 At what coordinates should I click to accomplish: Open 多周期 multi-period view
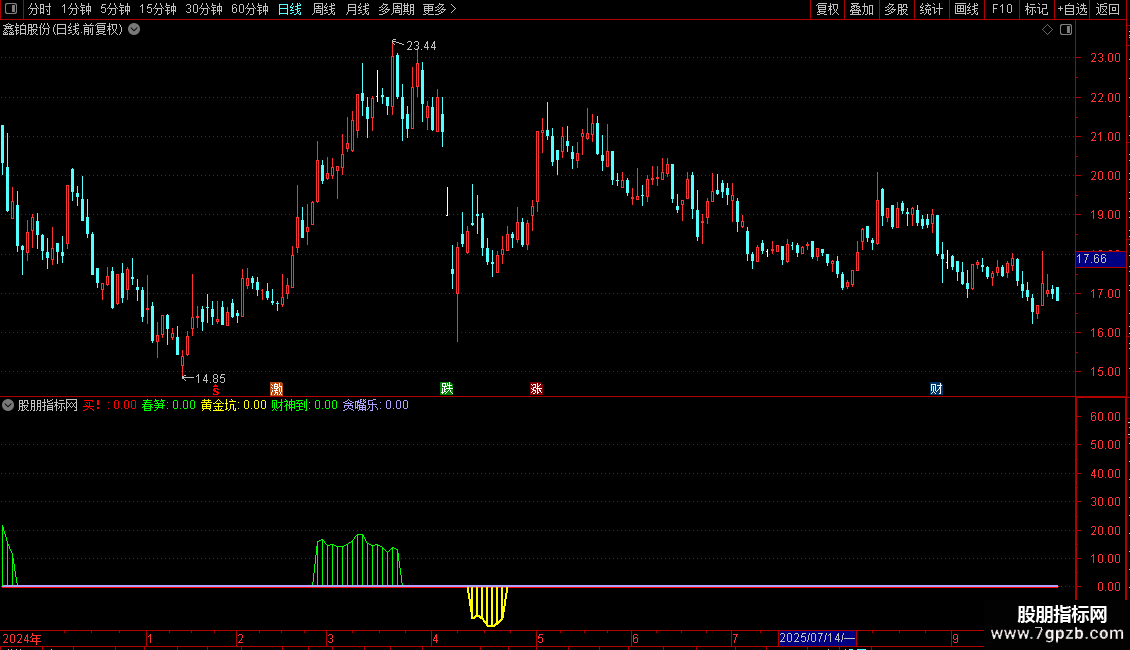pyautogui.click(x=396, y=9)
